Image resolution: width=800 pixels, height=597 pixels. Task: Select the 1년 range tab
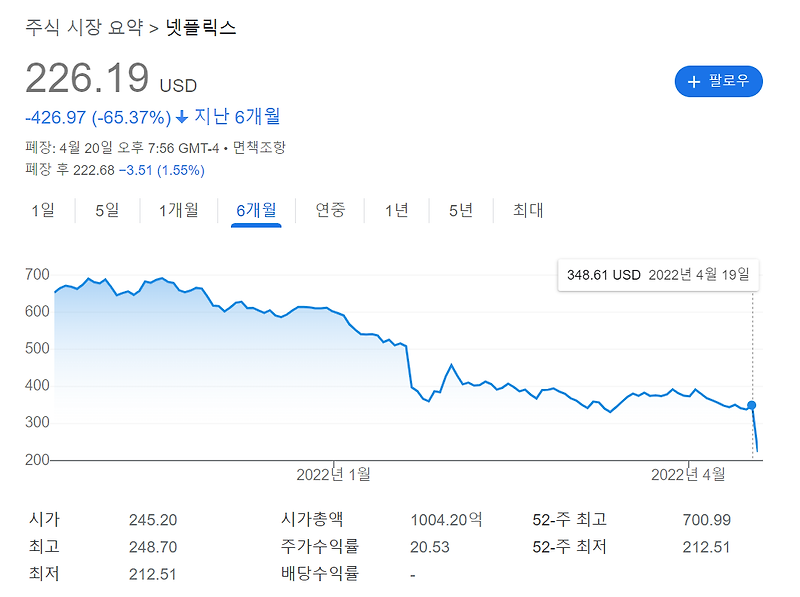pyautogui.click(x=396, y=210)
